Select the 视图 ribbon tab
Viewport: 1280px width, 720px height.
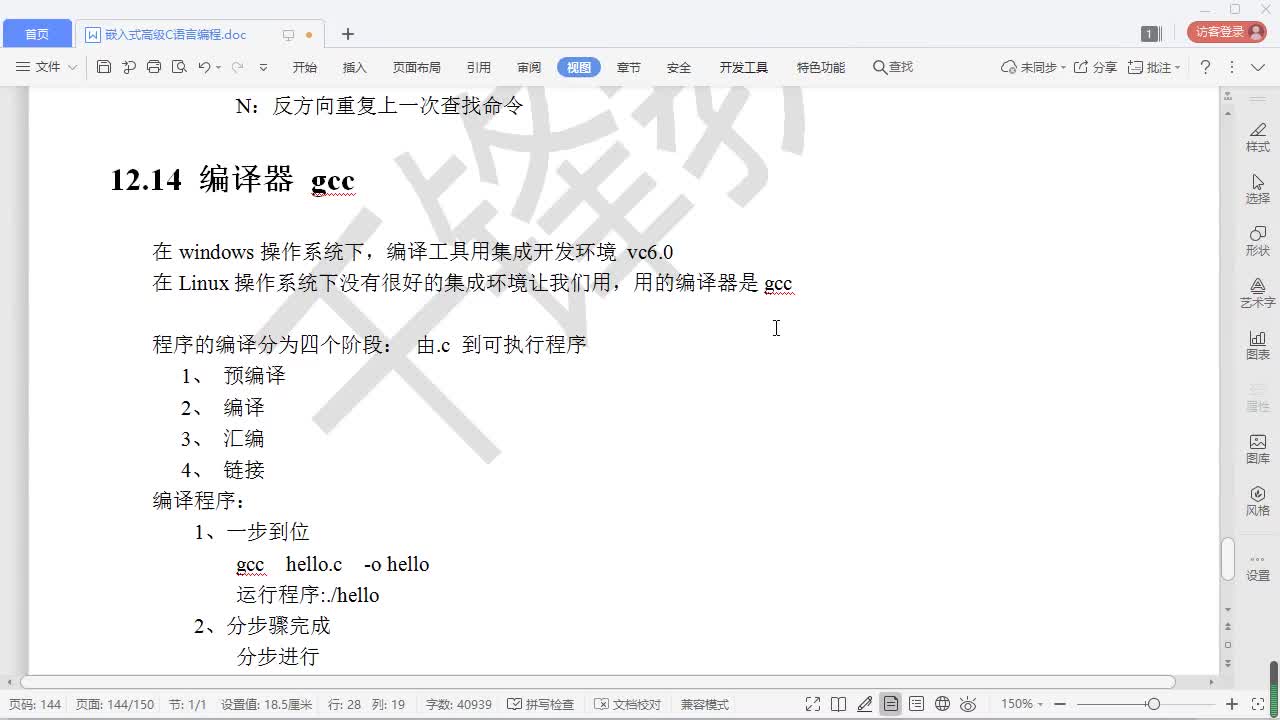pyautogui.click(x=579, y=67)
